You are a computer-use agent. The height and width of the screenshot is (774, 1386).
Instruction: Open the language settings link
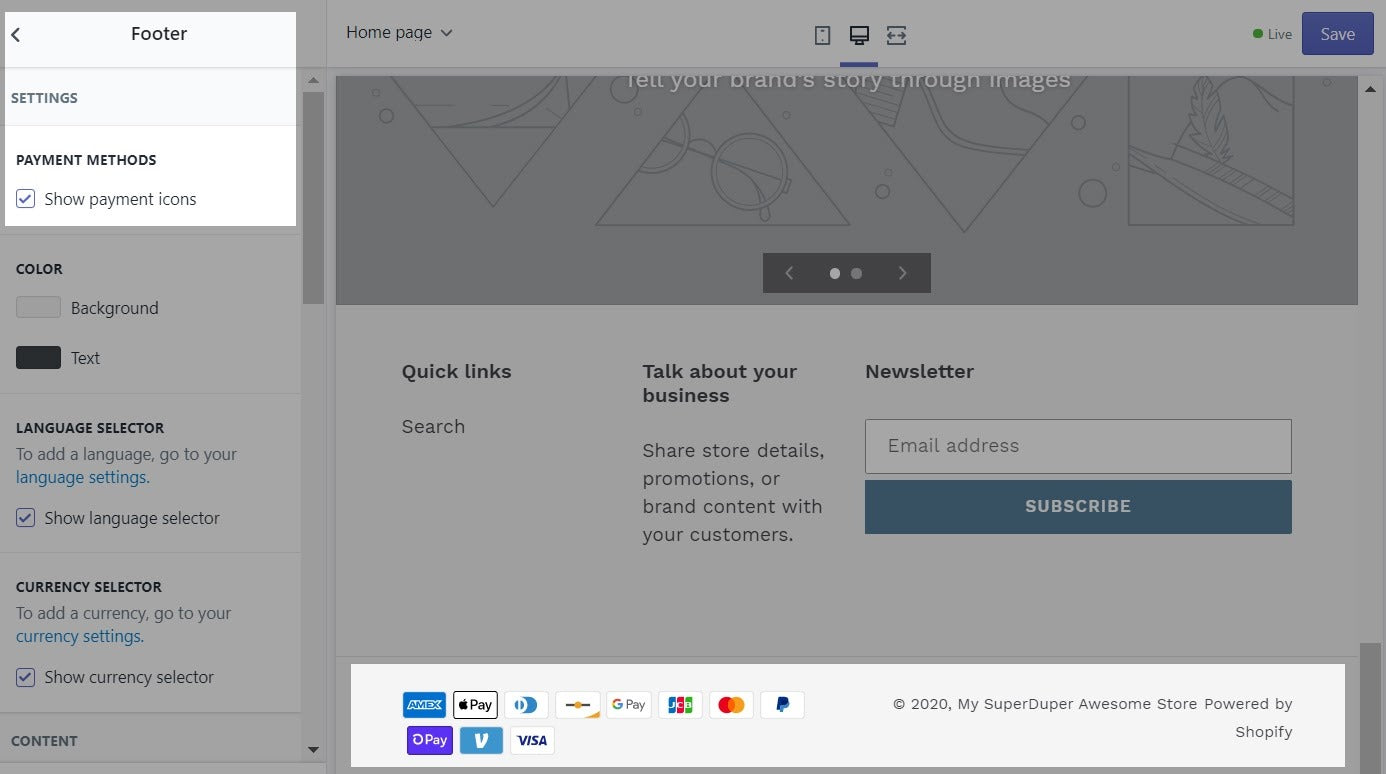coord(83,478)
